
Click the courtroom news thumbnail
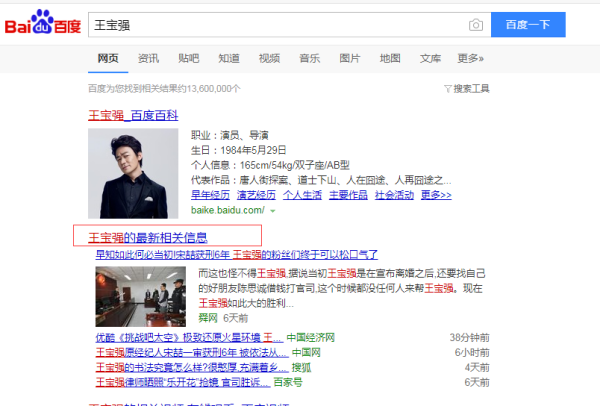pos(140,297)
